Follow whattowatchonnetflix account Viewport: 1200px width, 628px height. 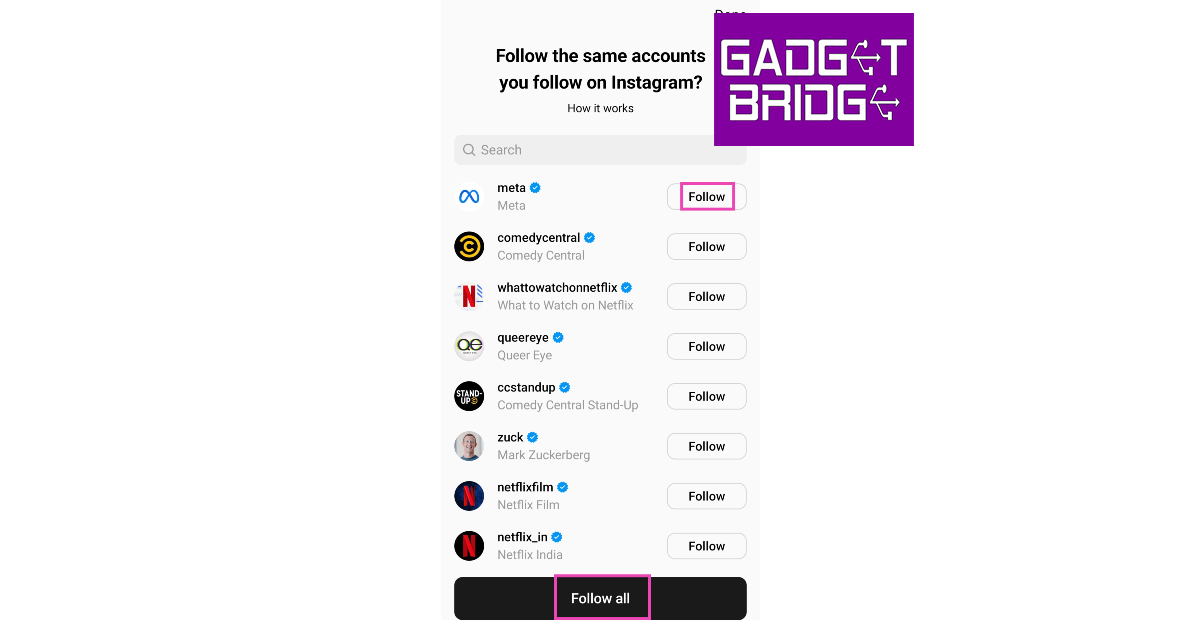[x=707, y=297]
